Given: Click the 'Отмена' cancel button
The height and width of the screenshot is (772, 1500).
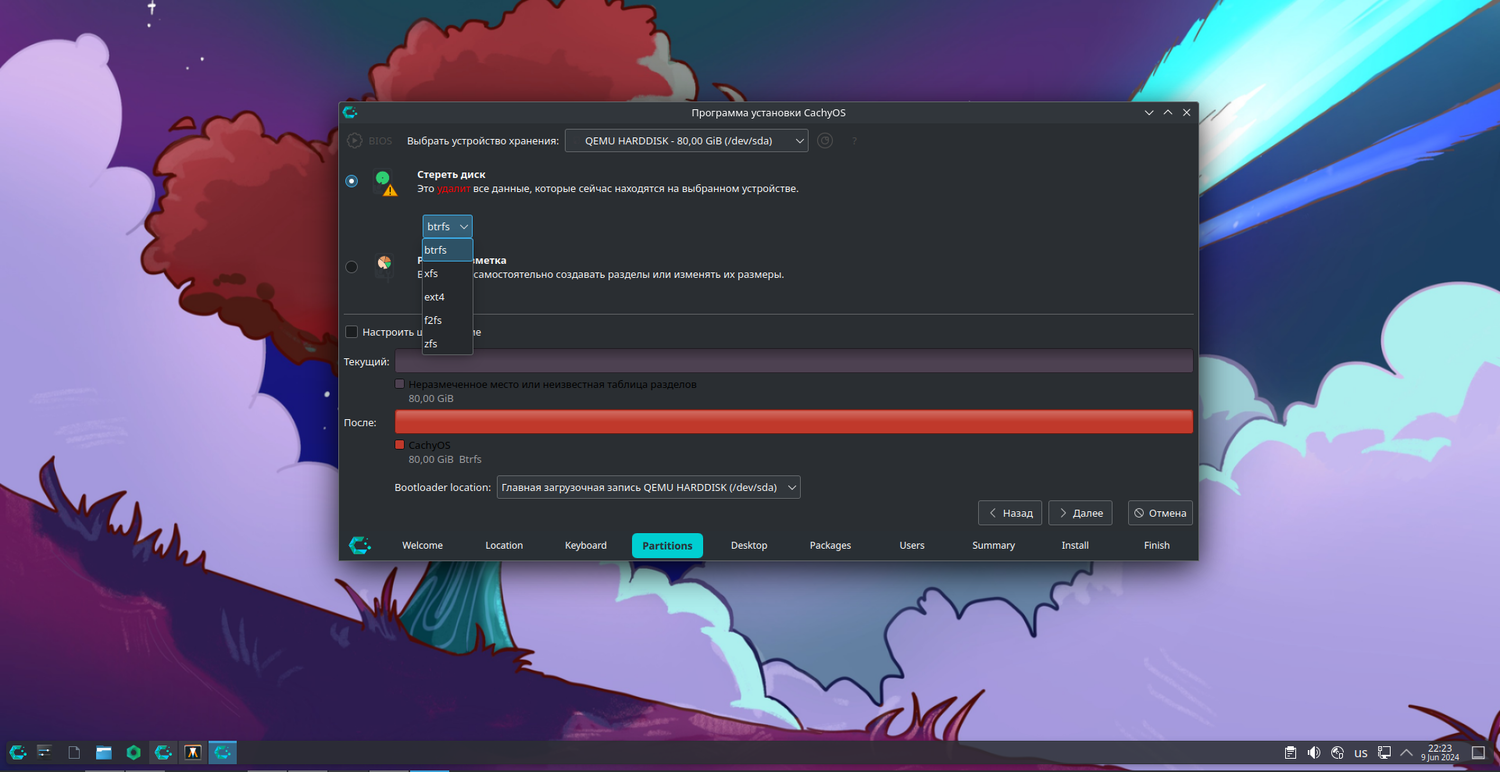Looking at the screenshot, I should 1160,513.
